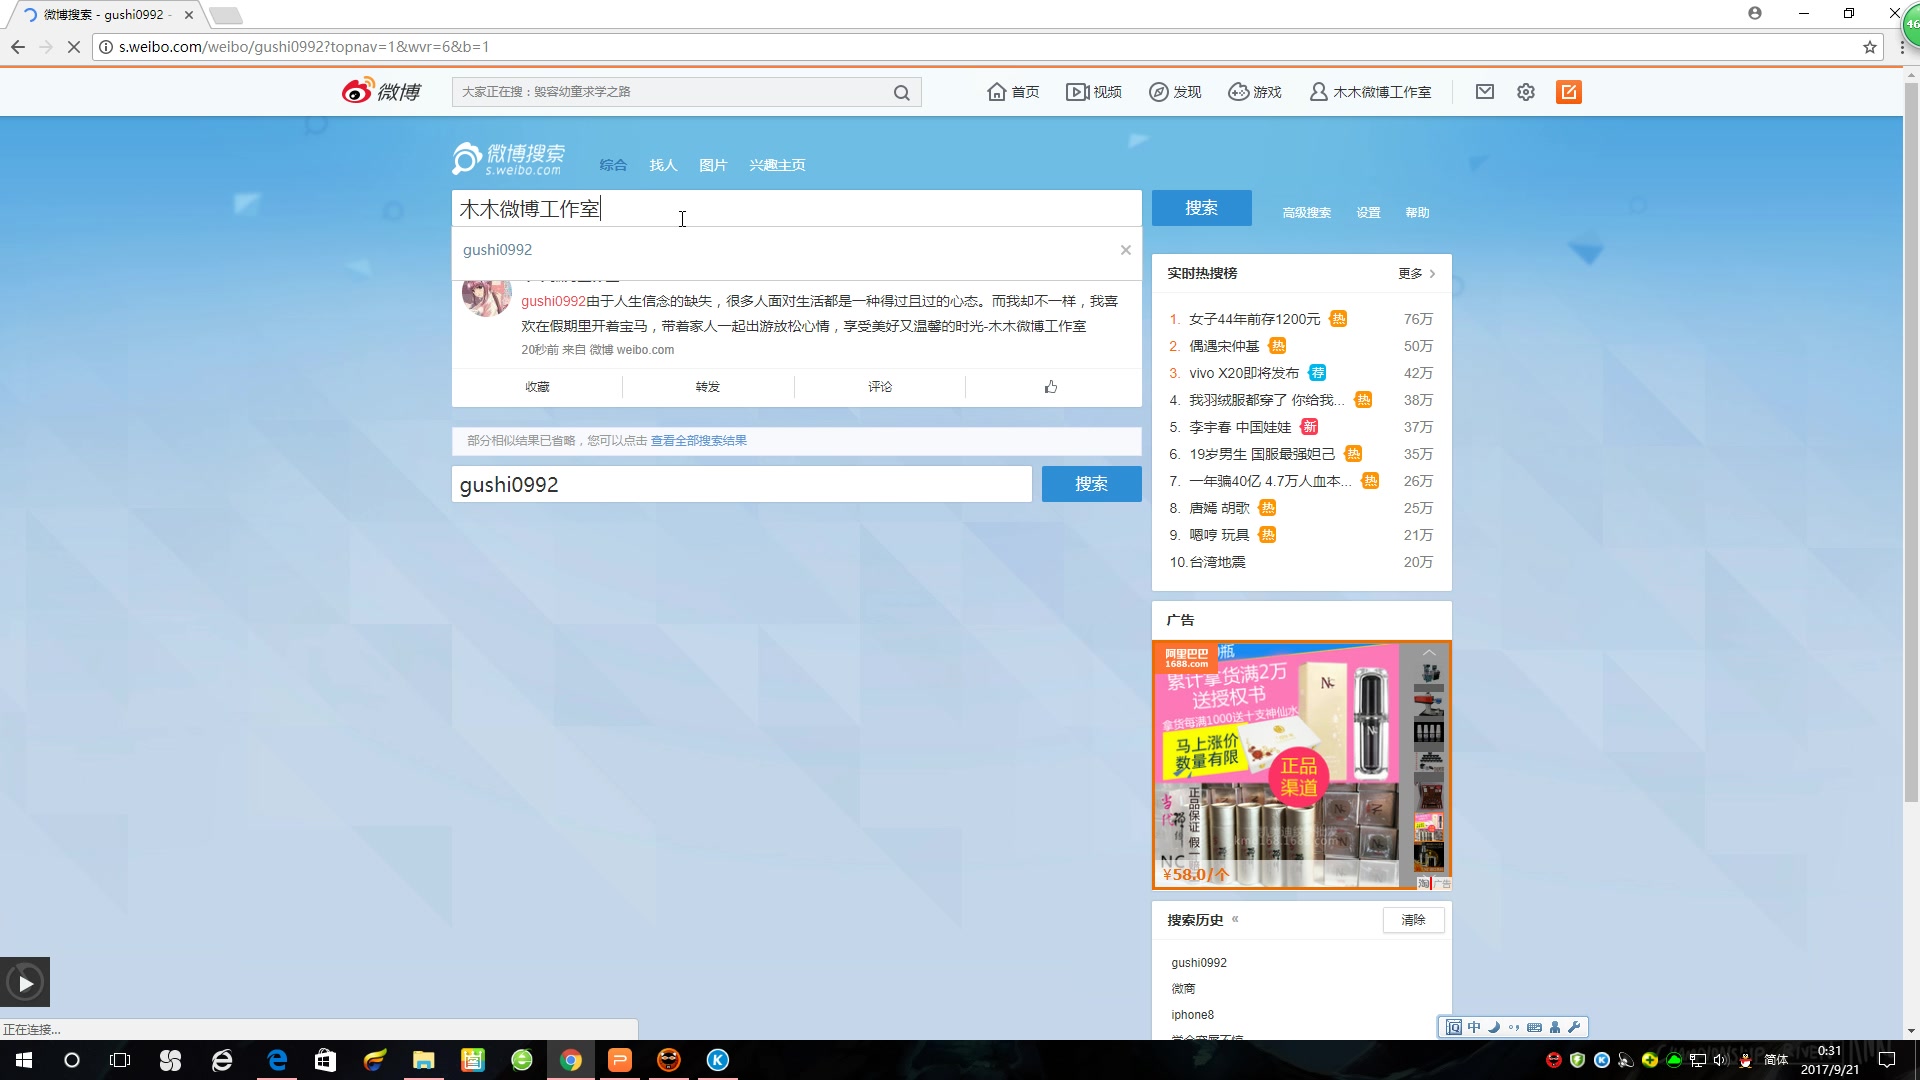Viewport: 1920px width, 1080px height.
Task: Open search 帮助 link
Action: tap(1417, 213)
